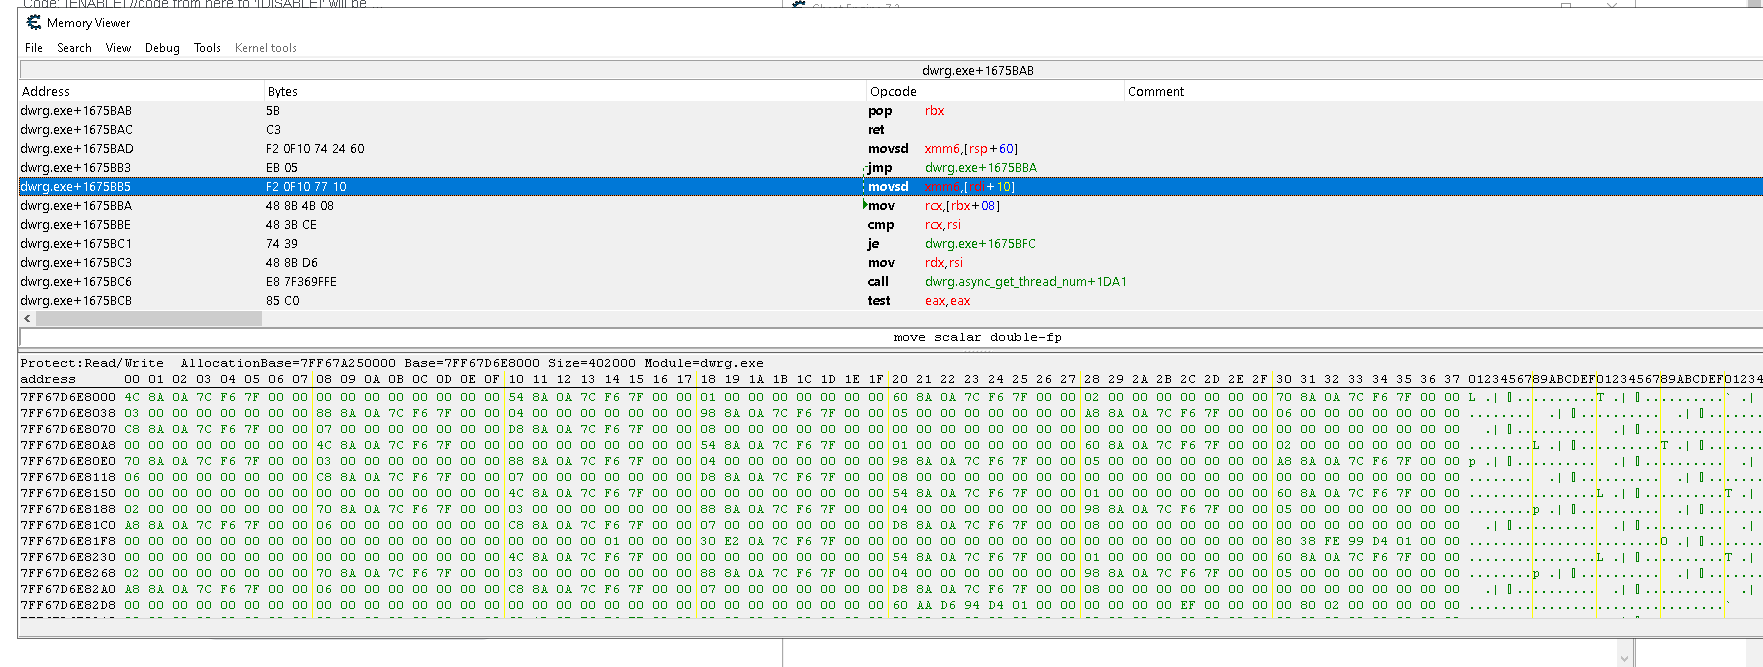Select the pop rbx instruction row
The width and height of the screenshot is (1763, 667).
point(891,111)
